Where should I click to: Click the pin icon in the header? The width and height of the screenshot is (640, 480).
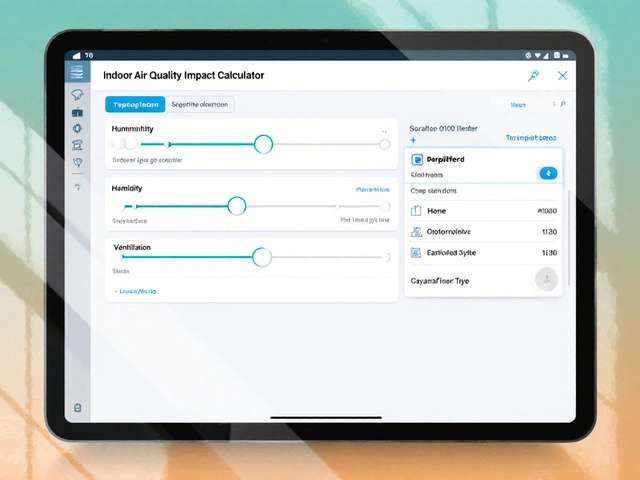click(533, 75)
